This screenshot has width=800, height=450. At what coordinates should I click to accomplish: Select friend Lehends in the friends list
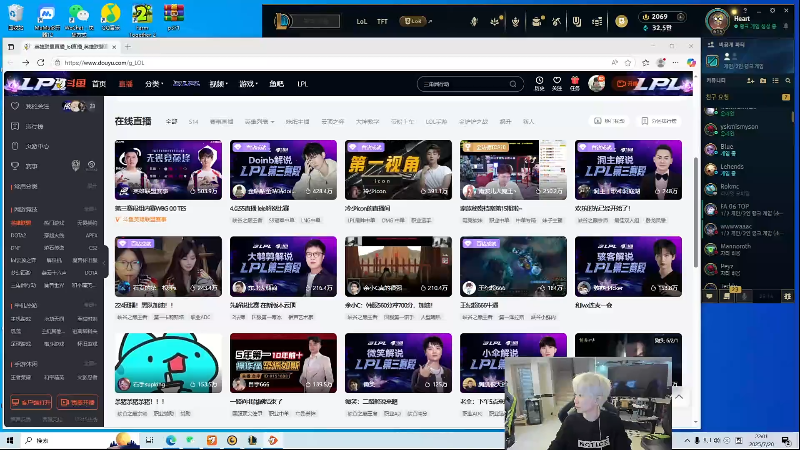pyautogui.click(x=747, y=169)
